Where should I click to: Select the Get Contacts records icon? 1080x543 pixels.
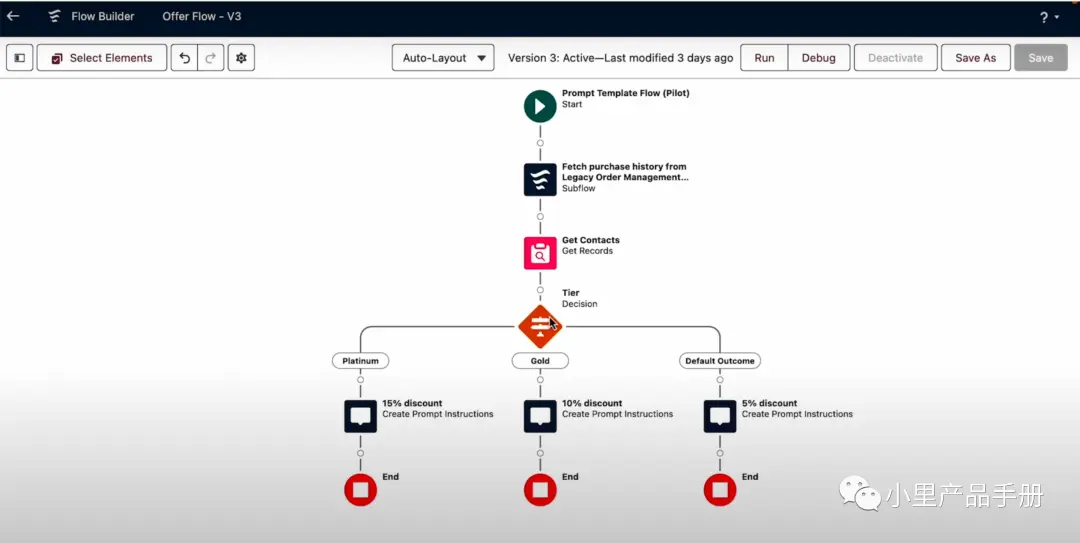[540, 253]
